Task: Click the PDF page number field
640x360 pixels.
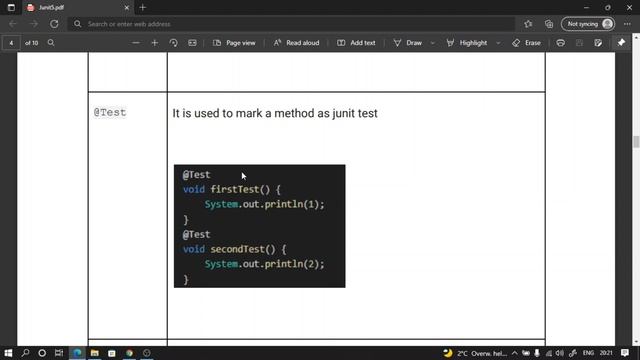Action: (x=11, y=43)
